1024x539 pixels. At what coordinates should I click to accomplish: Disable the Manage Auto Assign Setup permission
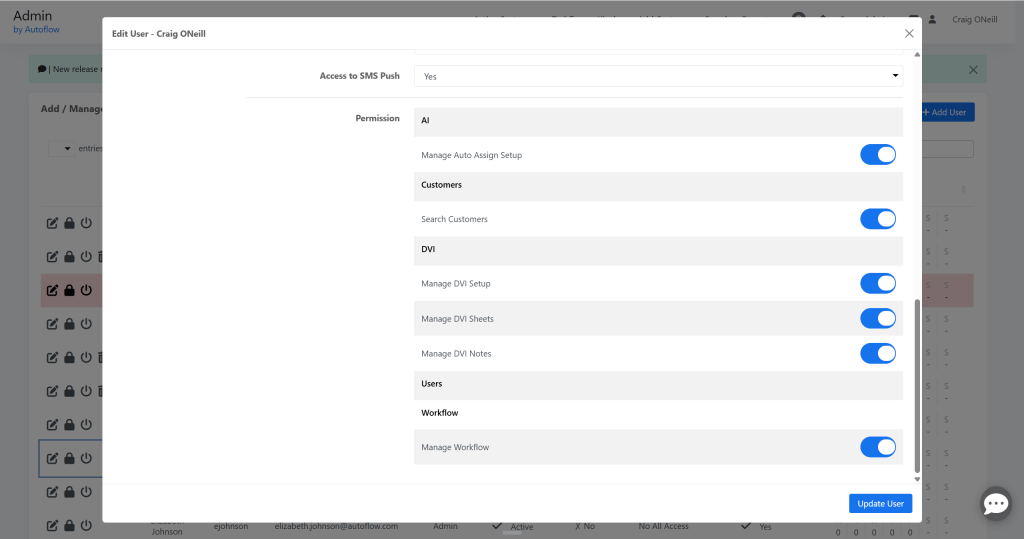click(877, 155)
